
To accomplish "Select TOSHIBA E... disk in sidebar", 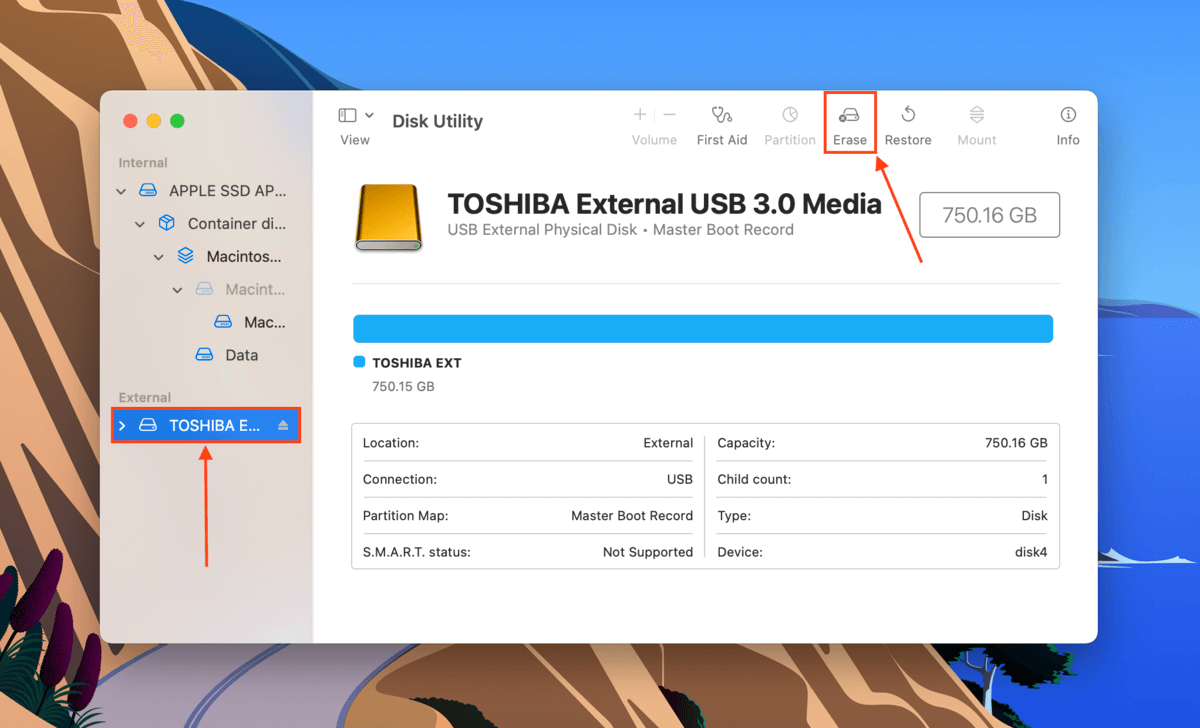I will (205, 426).
